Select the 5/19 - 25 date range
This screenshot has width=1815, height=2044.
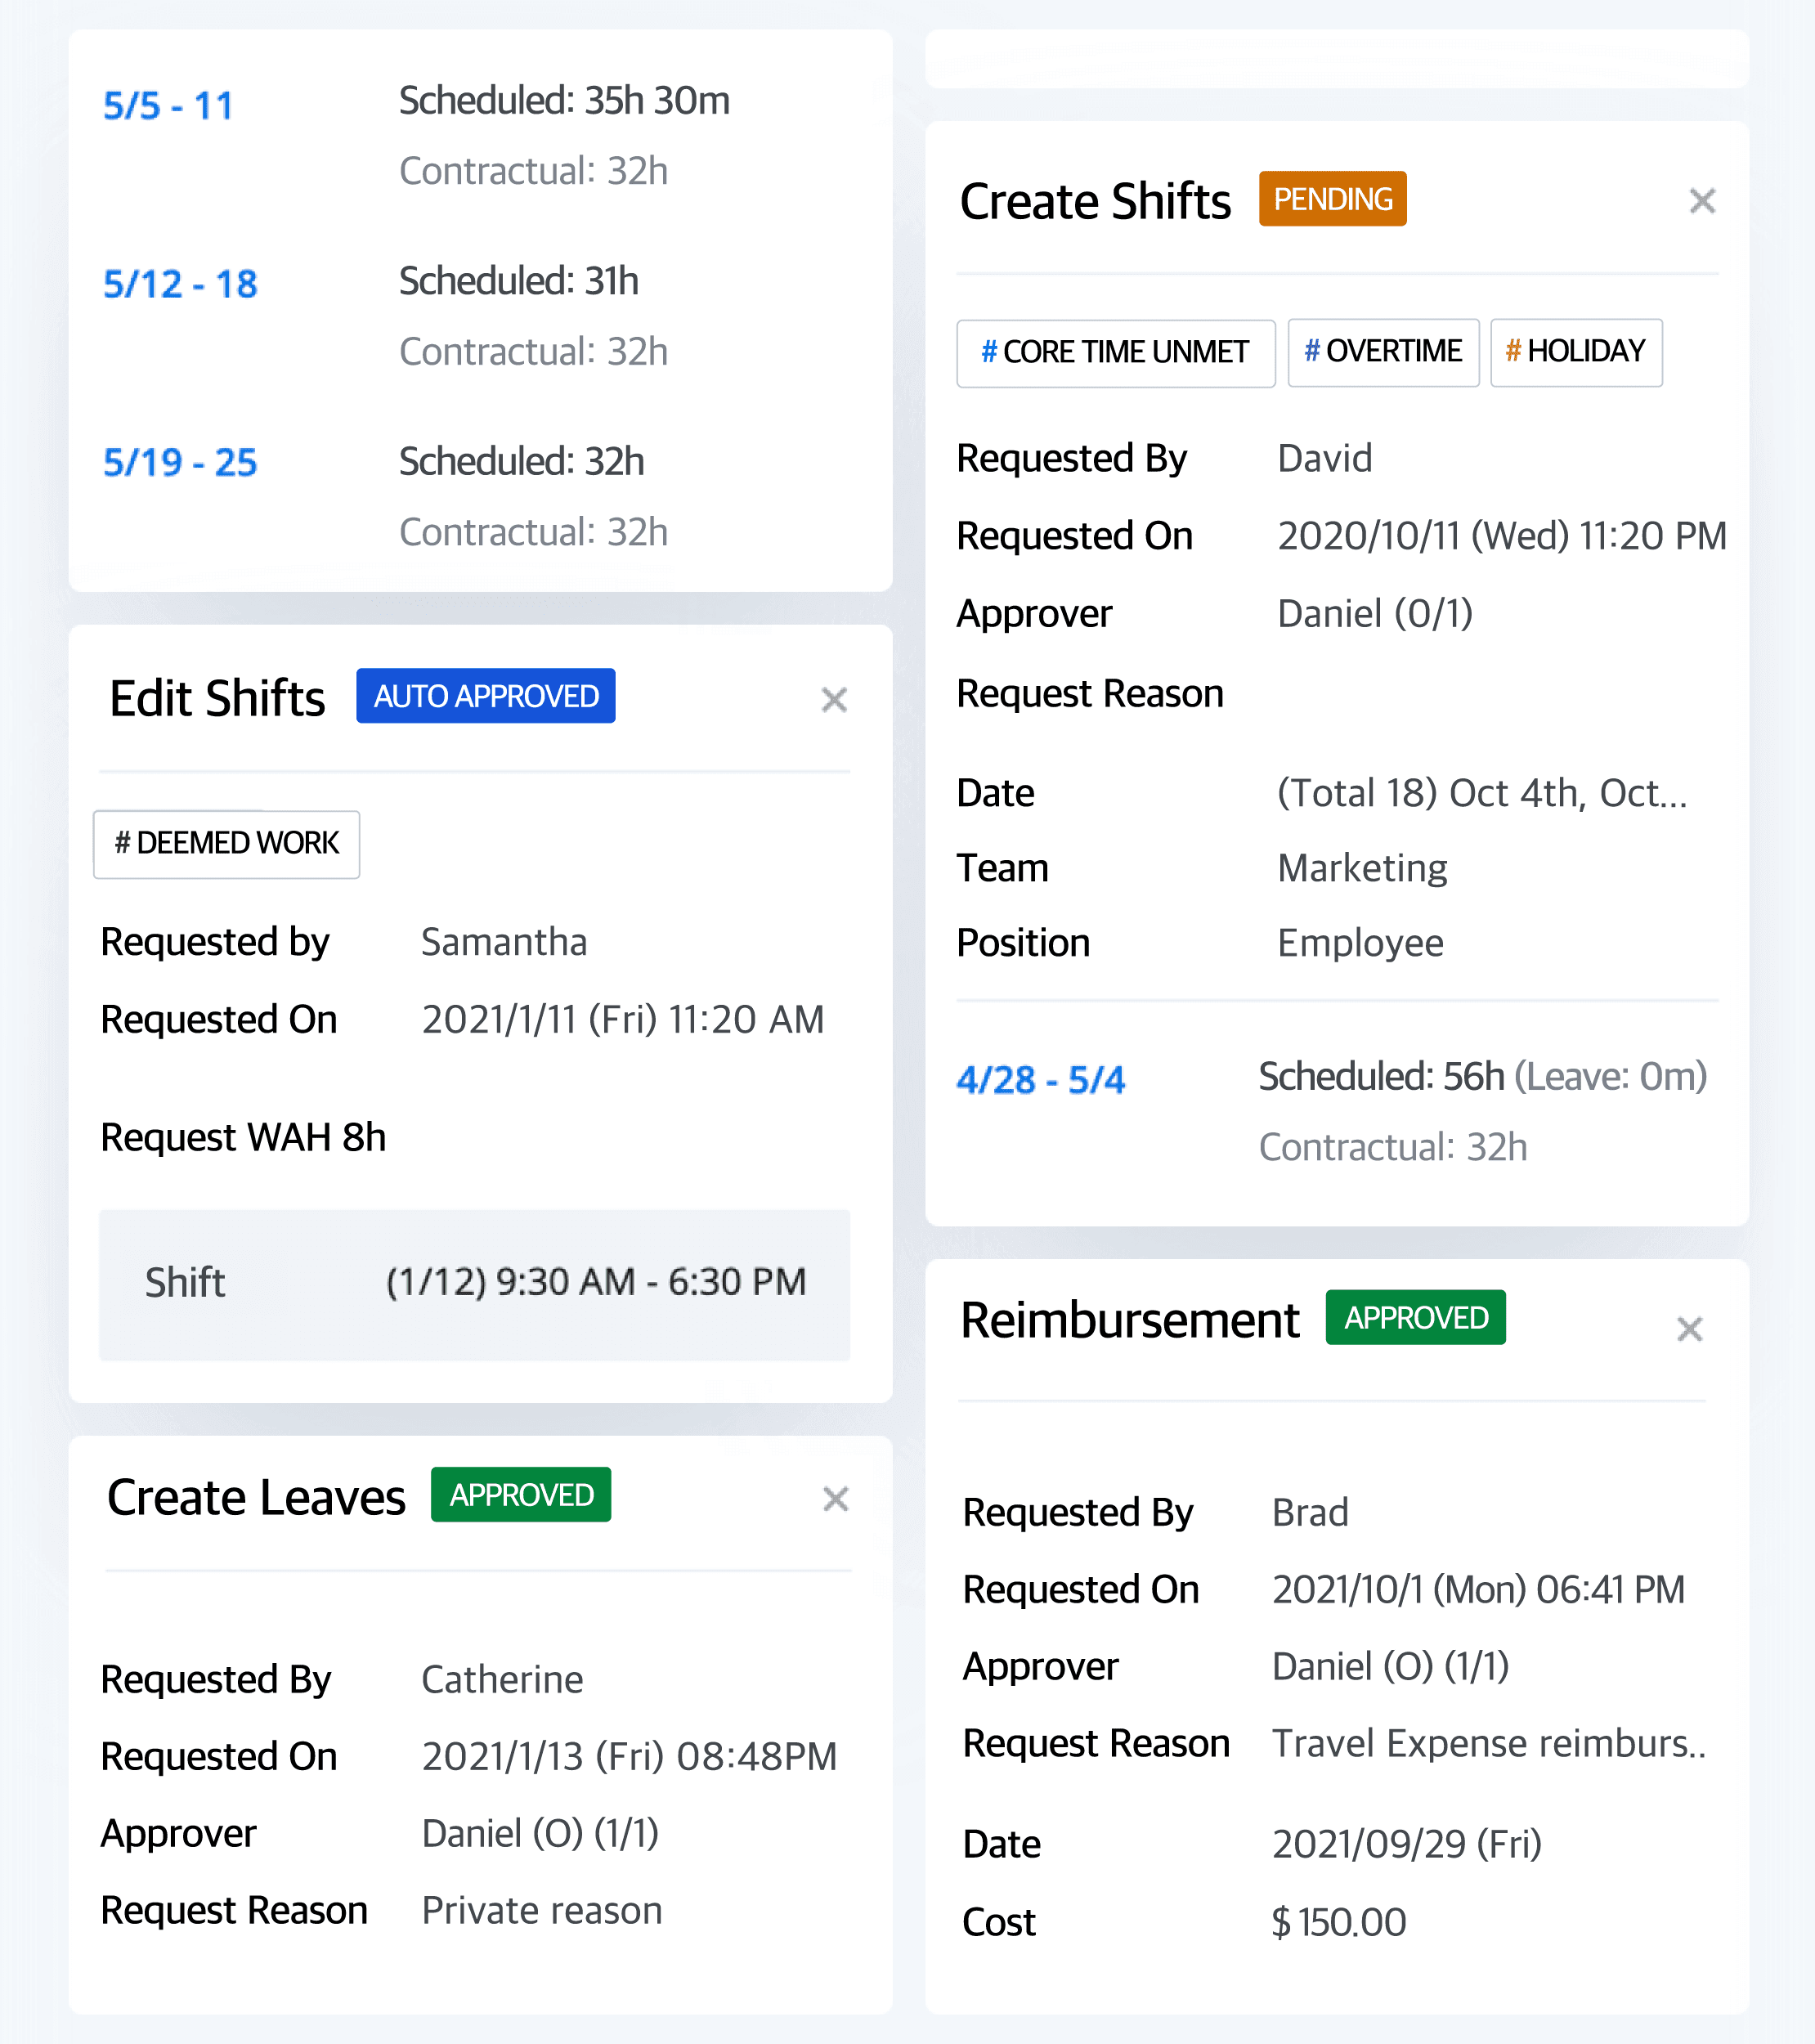180,462
